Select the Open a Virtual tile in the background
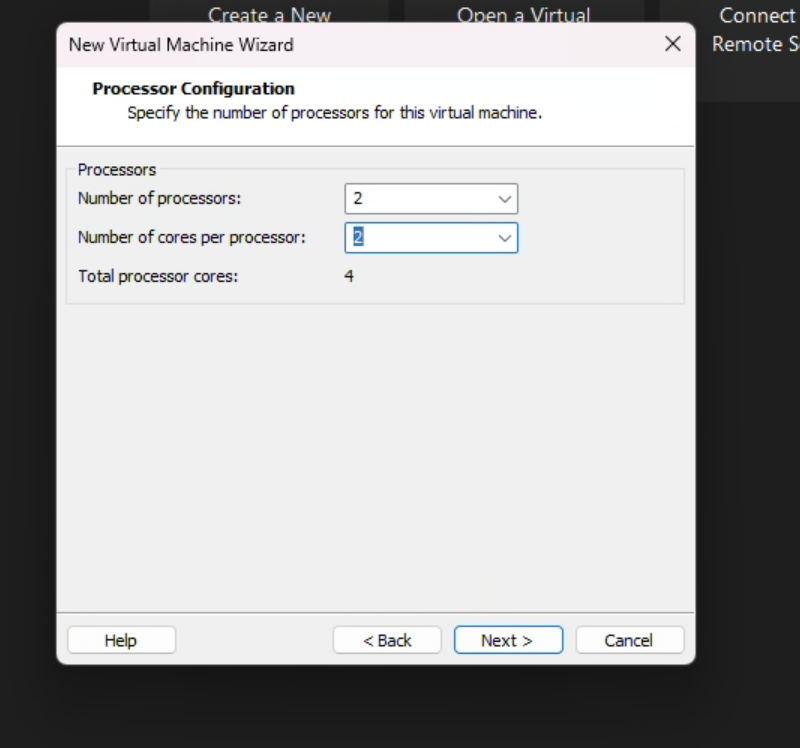 click(523, 14)
